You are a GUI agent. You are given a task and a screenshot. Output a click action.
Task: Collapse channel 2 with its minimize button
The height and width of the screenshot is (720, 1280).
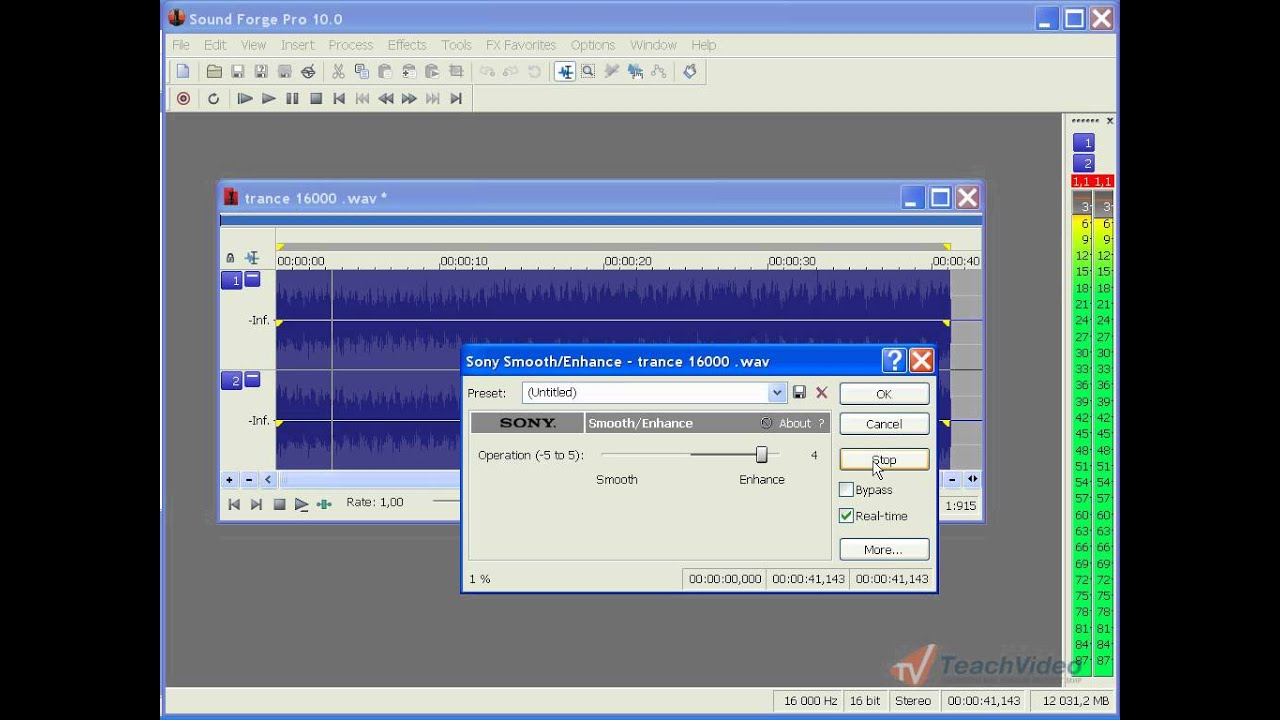(x=252, y=380)
